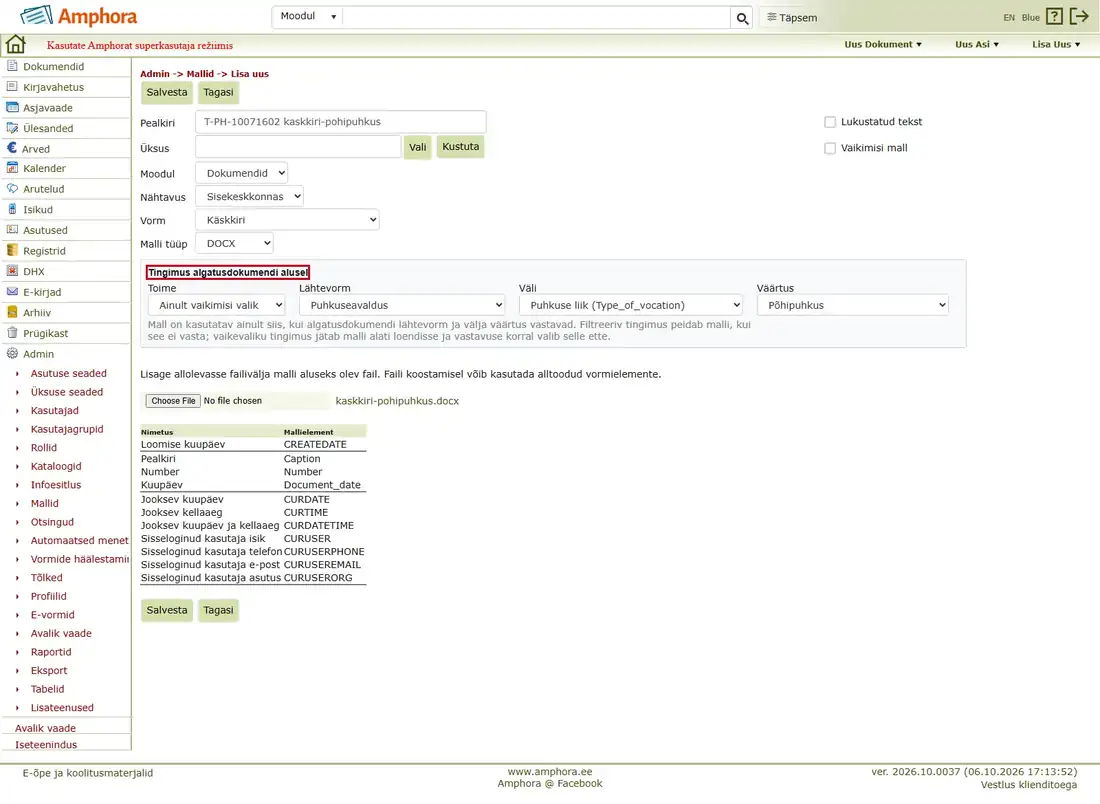Expand the Lähtevorm dropdown
The height and width of the screenshot is (804, 1100).
pyautogui.click(x=402, y=305)
